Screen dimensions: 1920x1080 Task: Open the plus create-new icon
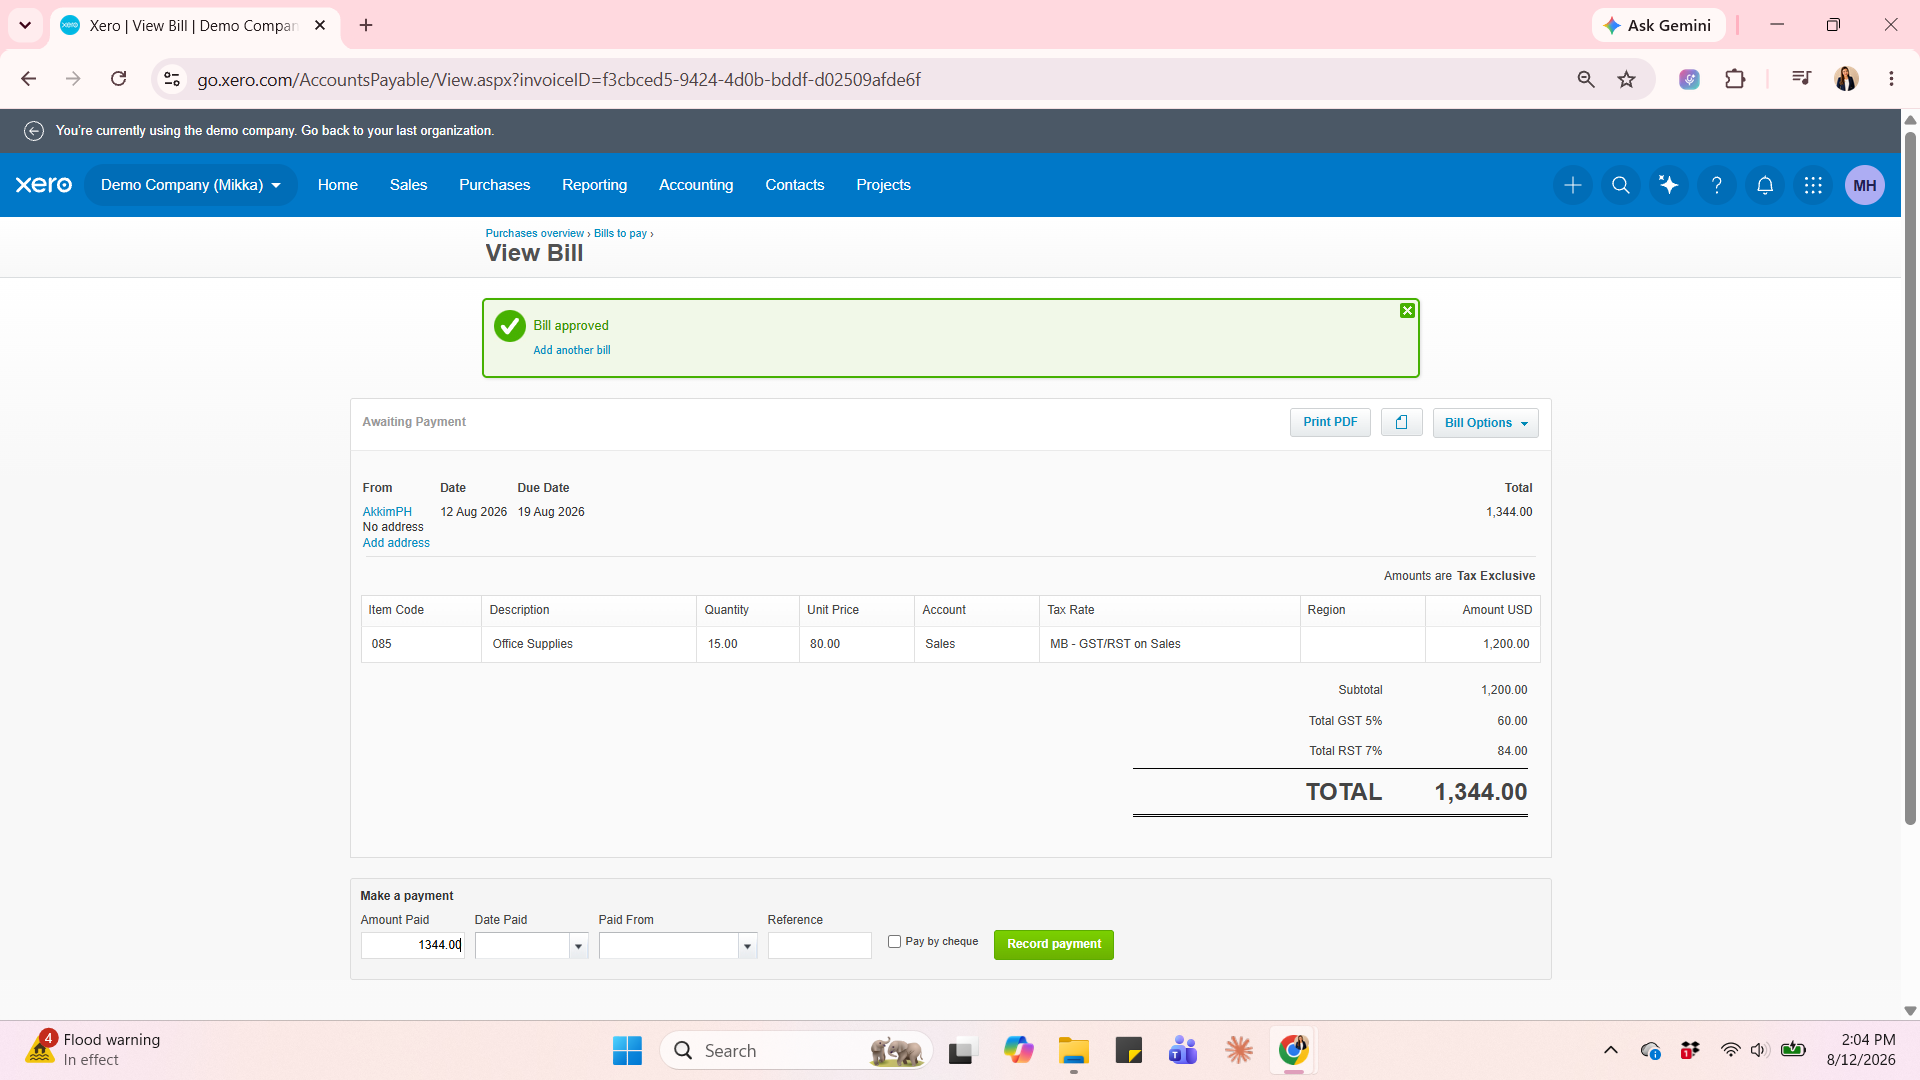(1573, 185)
